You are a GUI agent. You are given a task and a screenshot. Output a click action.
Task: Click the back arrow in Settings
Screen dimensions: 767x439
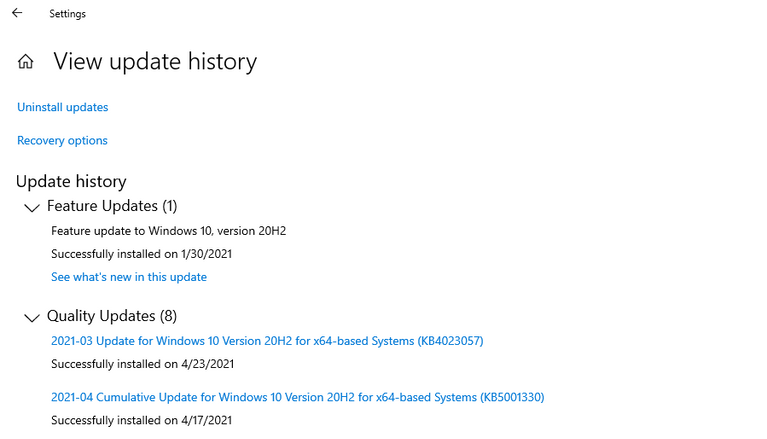(17, 13)
